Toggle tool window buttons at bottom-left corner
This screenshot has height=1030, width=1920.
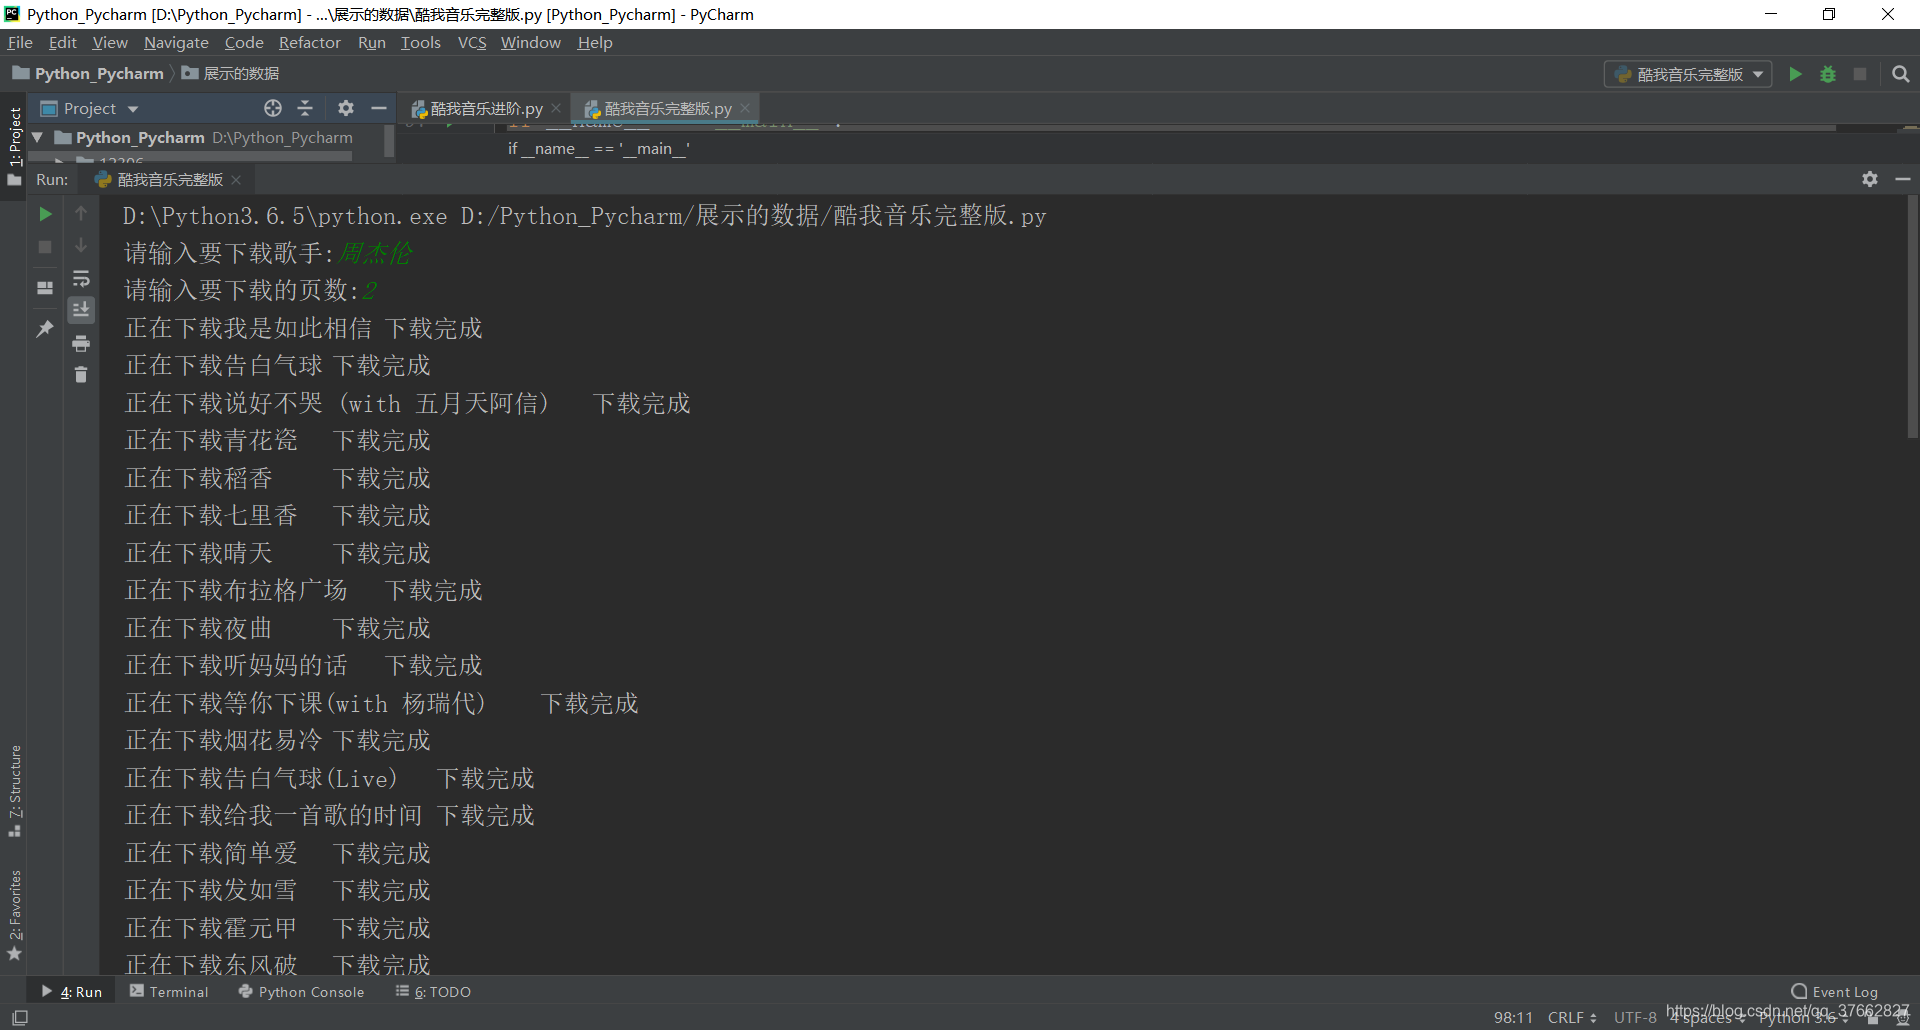pos(19,1017)
